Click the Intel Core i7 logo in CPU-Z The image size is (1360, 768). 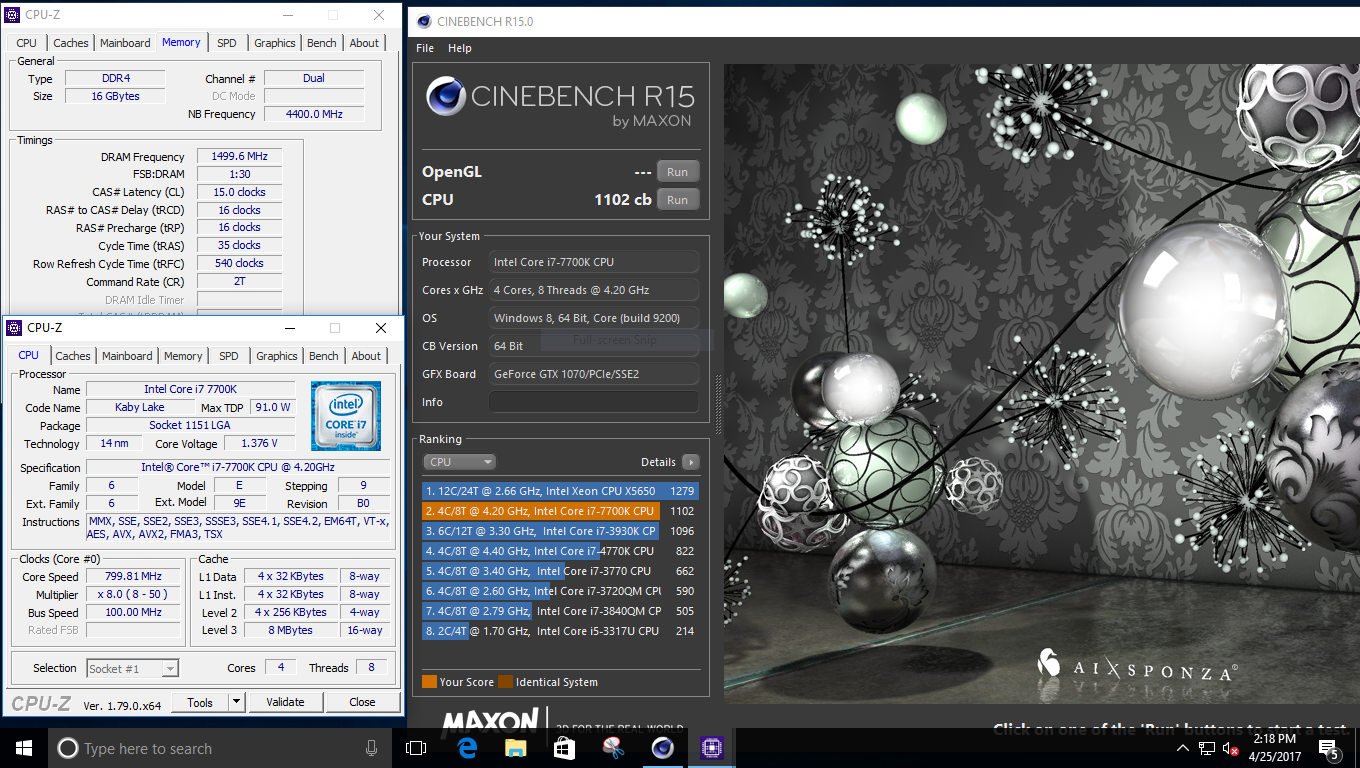pos(346,415)
